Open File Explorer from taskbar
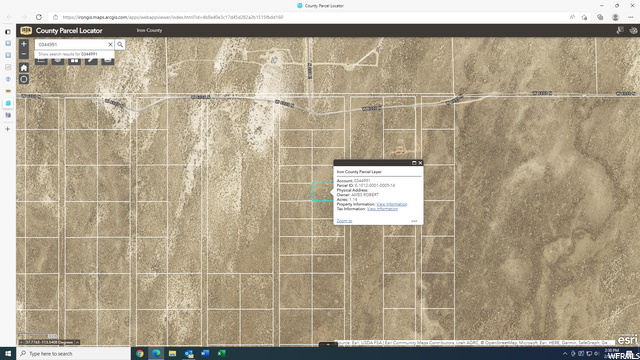 pos(172,353)
